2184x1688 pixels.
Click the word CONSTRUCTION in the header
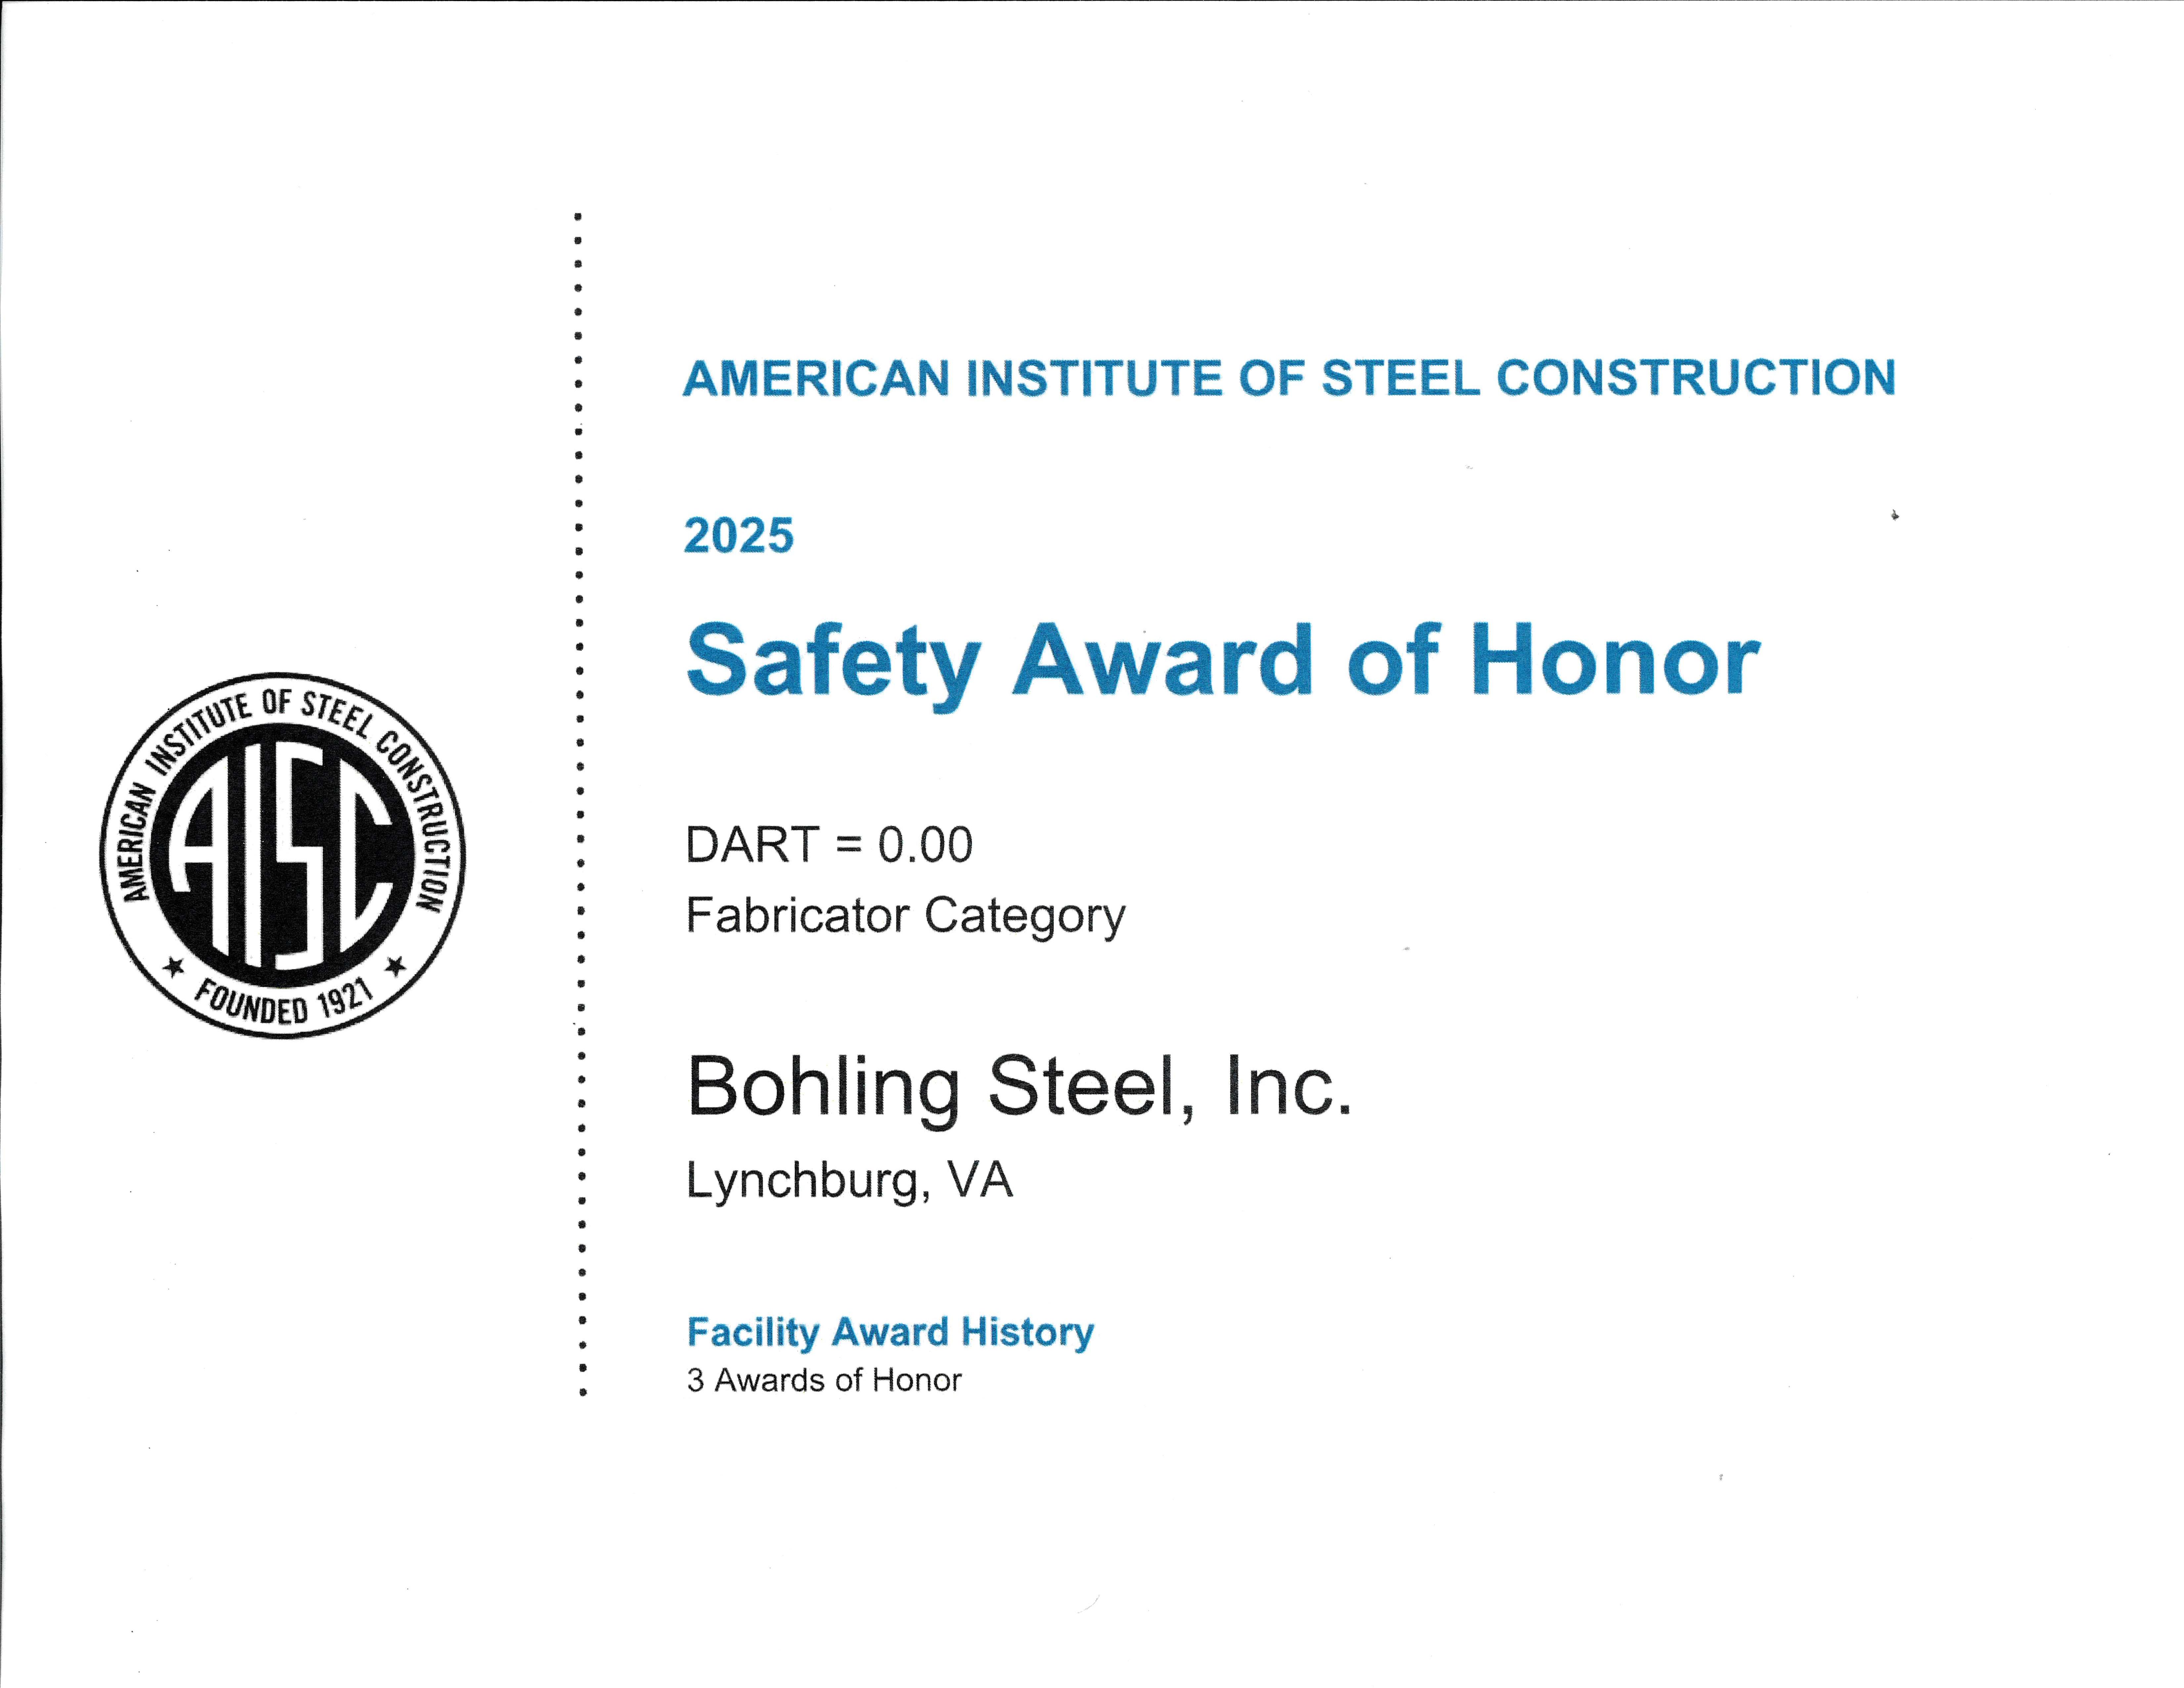click(x=1696, y=378)
